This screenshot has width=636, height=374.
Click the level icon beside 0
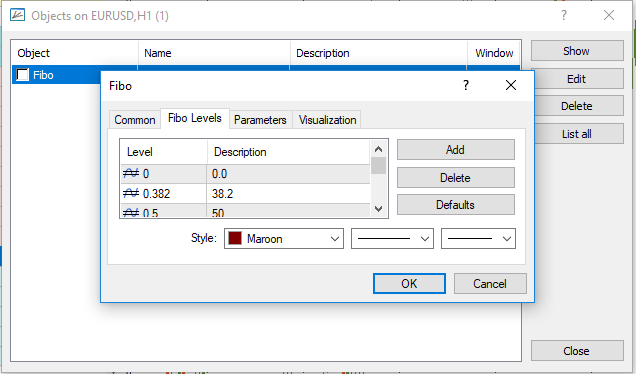[131, 174]
